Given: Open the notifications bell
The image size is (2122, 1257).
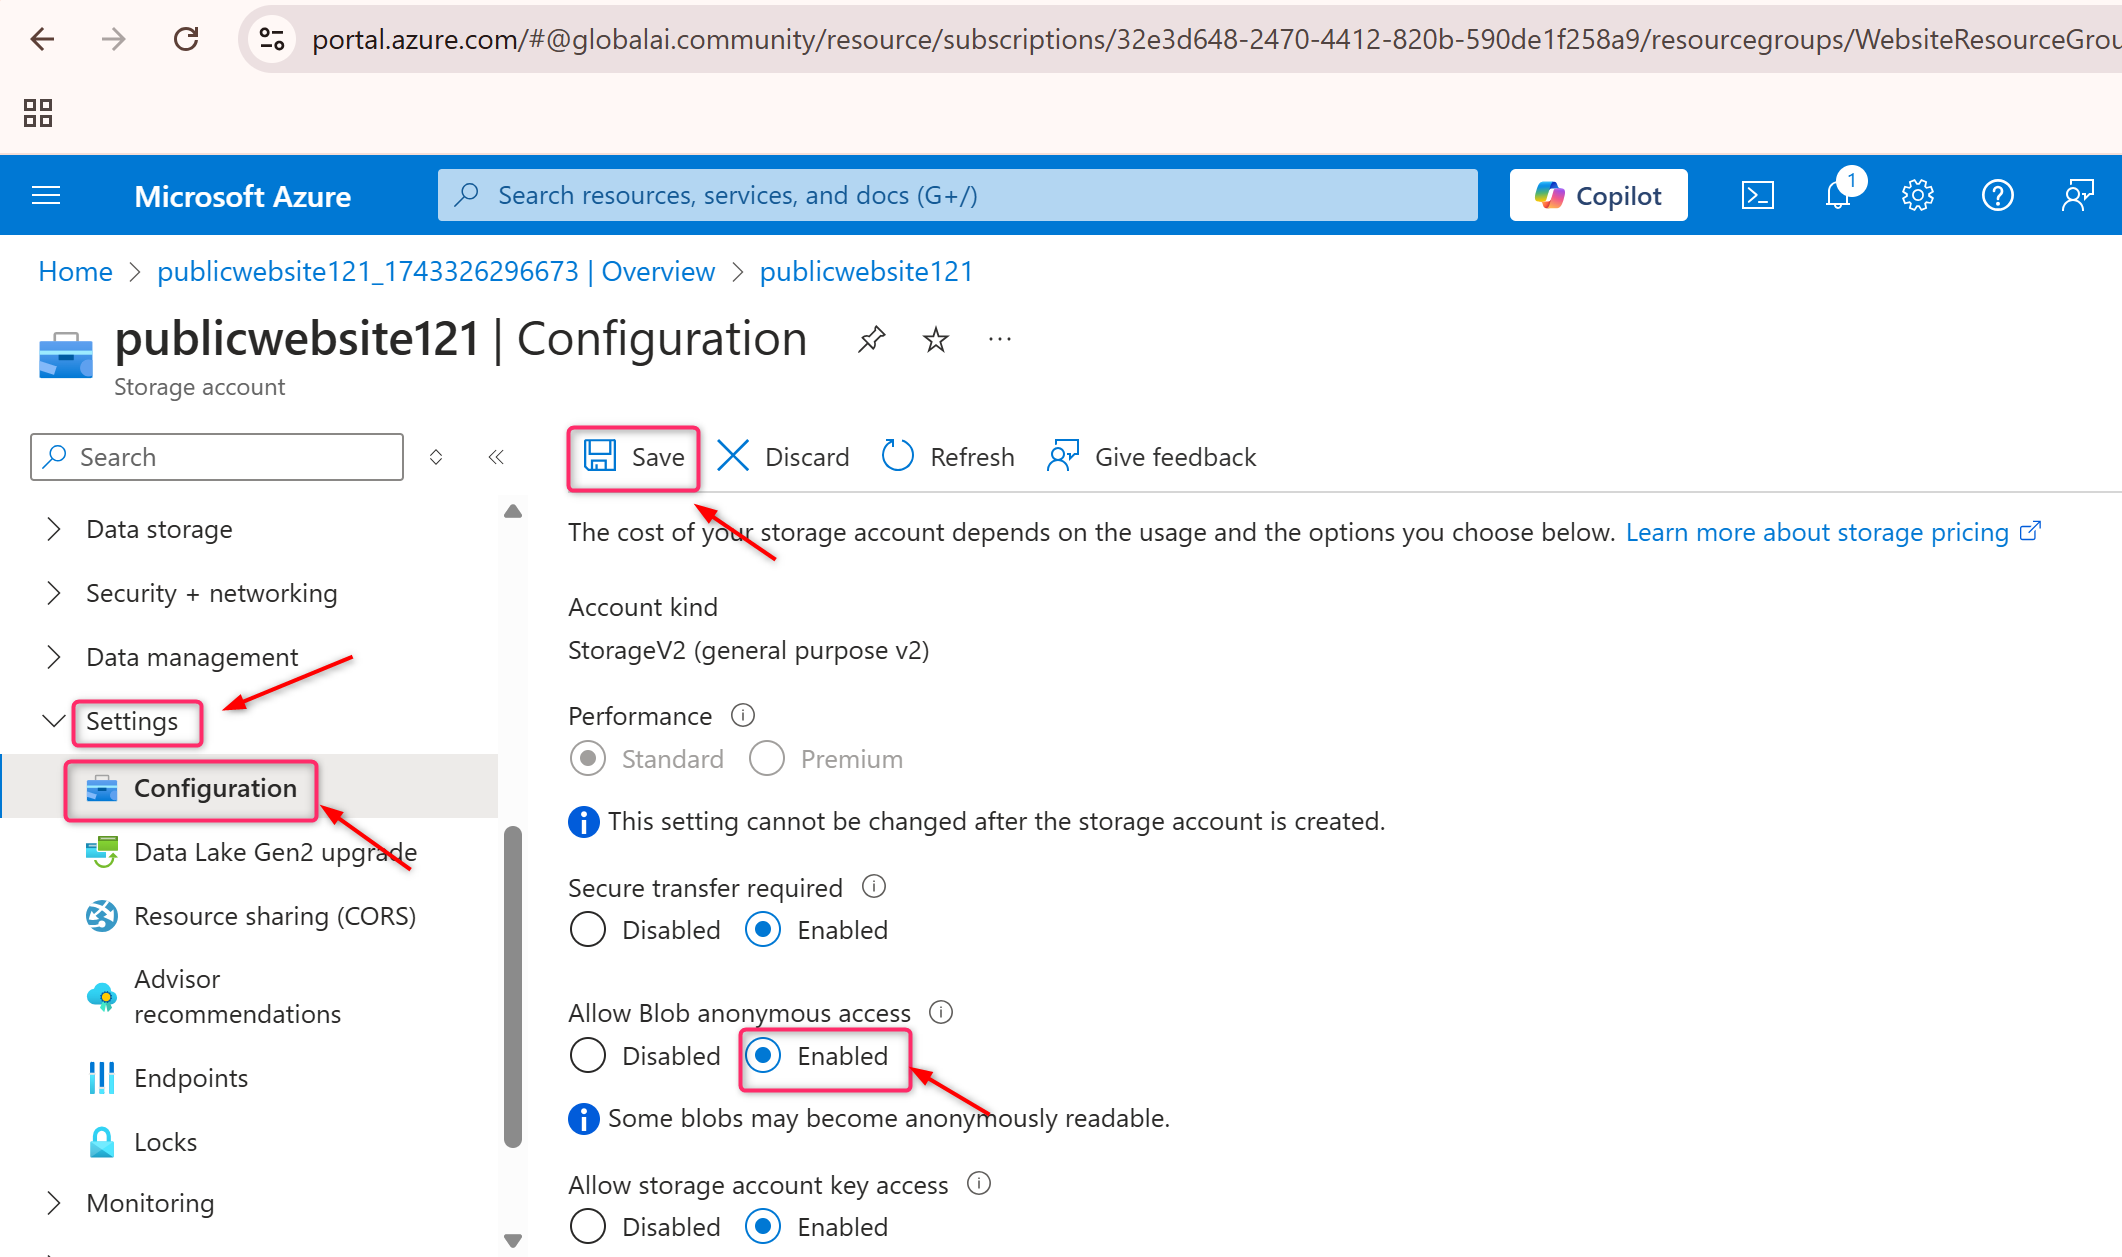Looking at the screenshot, I should [x=1838, y=195].
